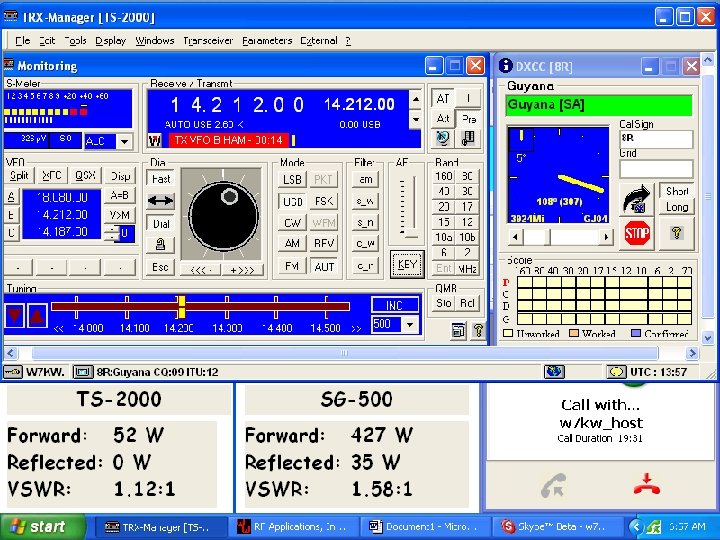Click the rotator arrow icon in DXCC window

pos(637,199)
